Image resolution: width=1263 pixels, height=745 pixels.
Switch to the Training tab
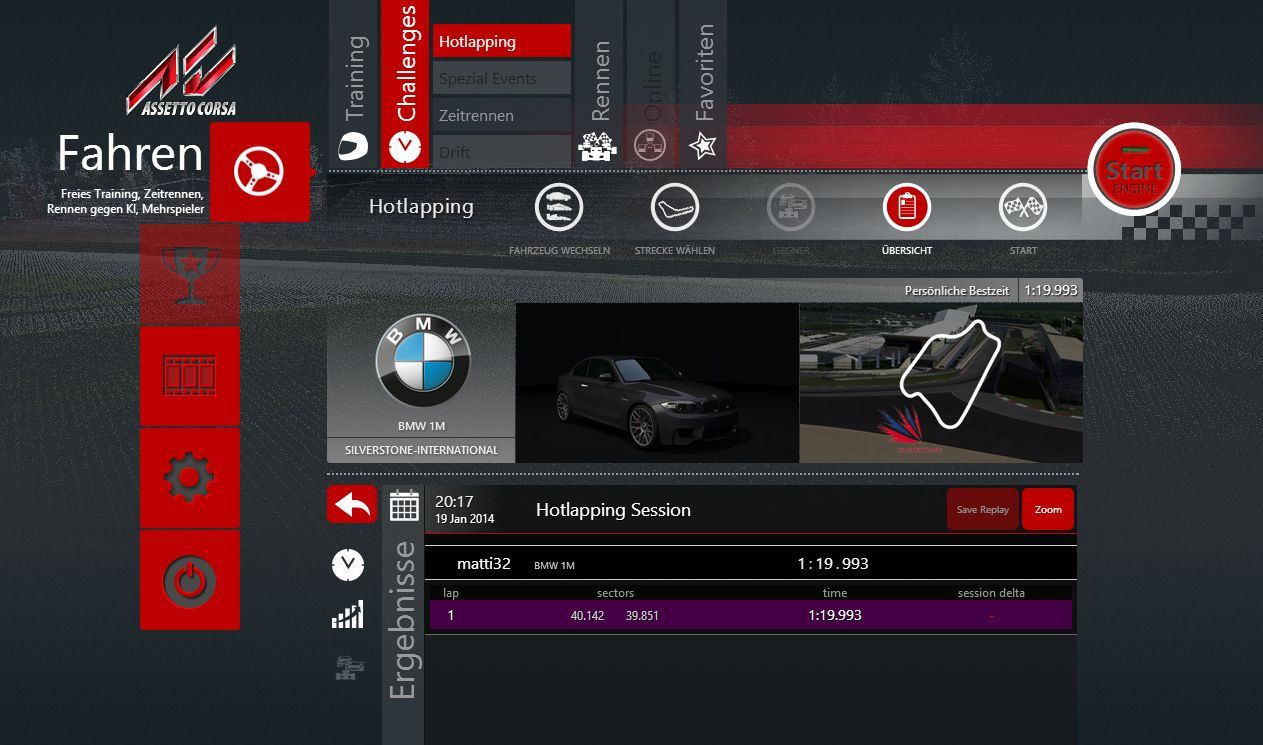[354, 85]
